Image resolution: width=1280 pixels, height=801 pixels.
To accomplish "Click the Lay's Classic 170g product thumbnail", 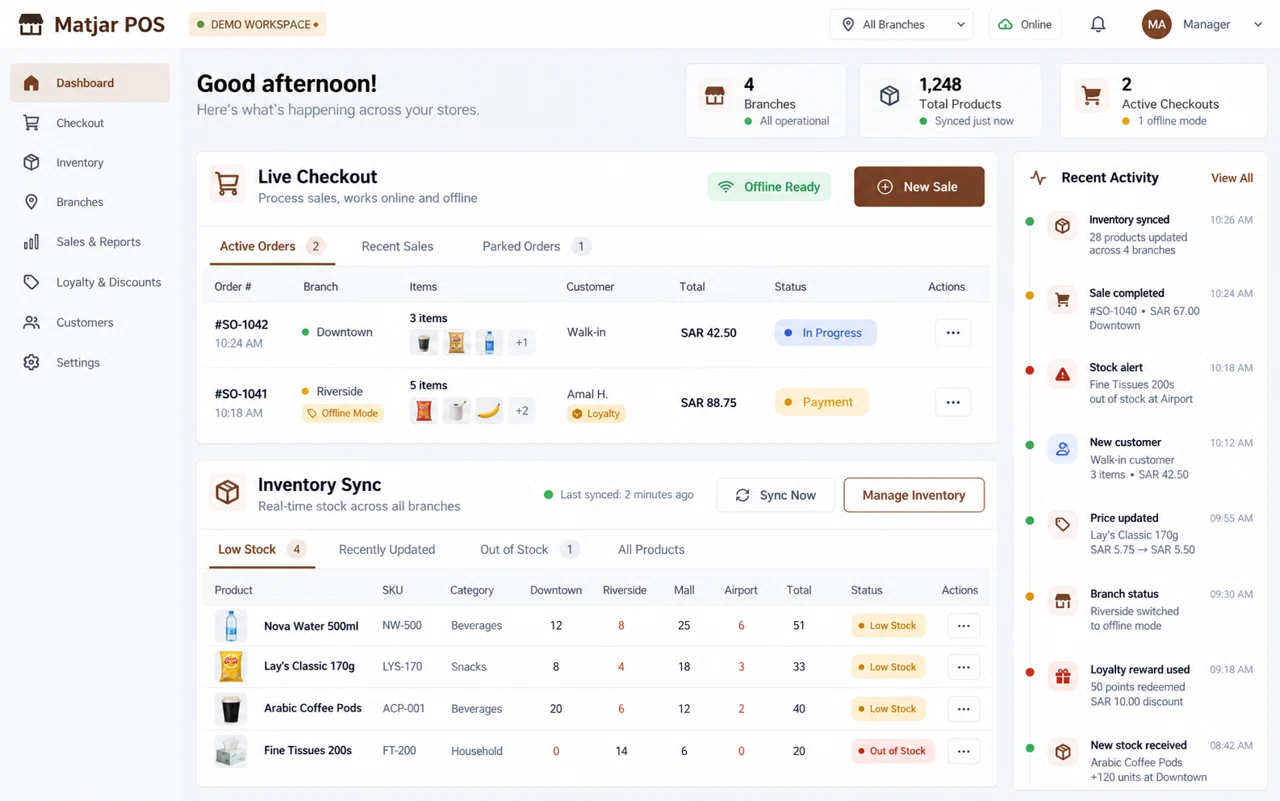I will [231, 666].
